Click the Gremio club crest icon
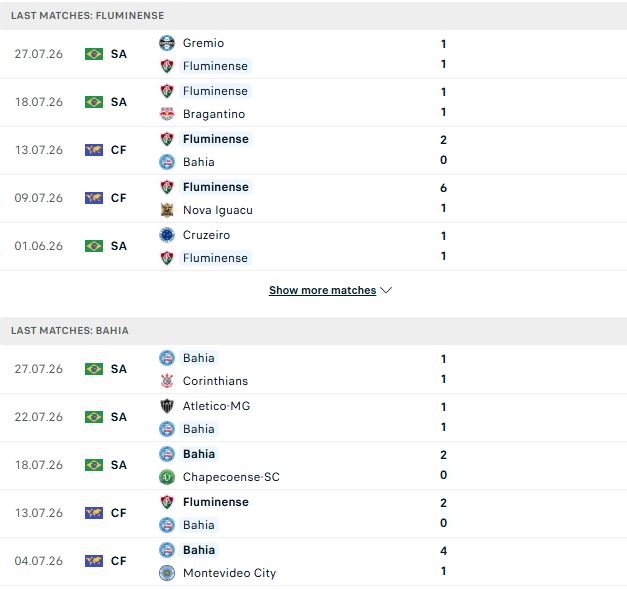 pos(167,43)
